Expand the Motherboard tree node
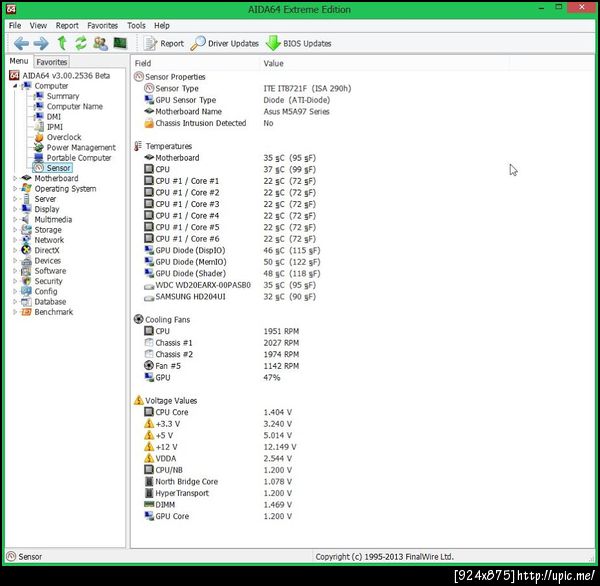The image size is (600, 586). tap(15, 178)
